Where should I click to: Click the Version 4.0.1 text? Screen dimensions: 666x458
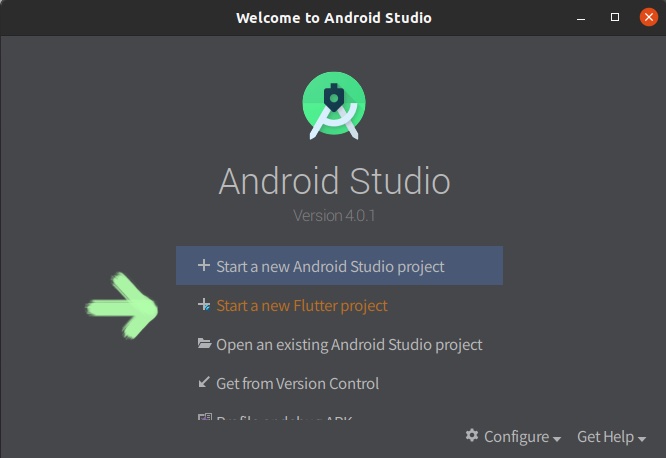[334, 215]
